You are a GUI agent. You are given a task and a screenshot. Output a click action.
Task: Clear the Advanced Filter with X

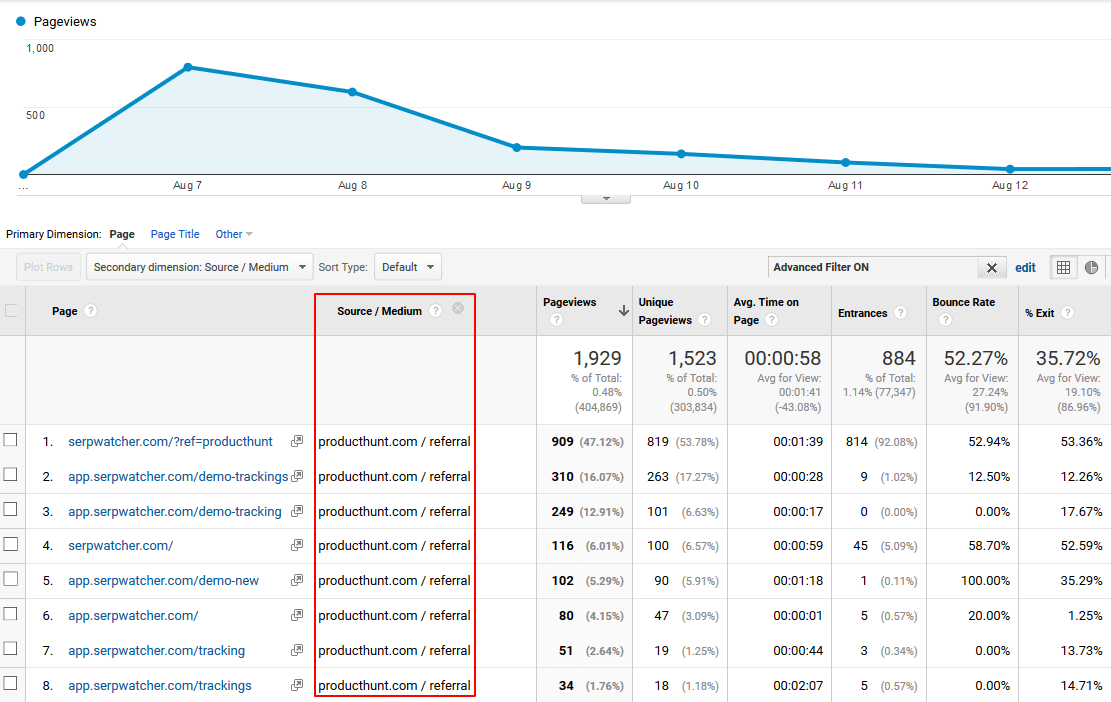(991, 268)
